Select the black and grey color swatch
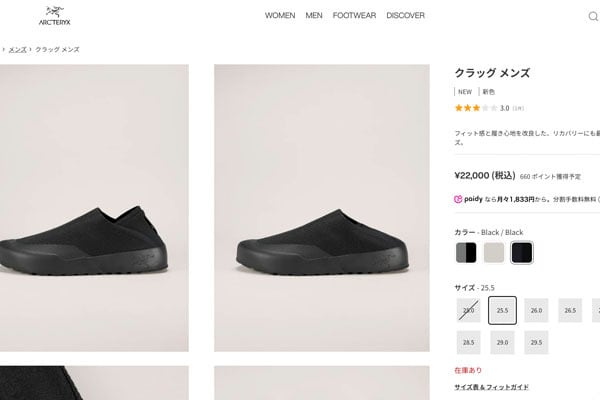This screenshot has height=400, width=600. (466, 253)
